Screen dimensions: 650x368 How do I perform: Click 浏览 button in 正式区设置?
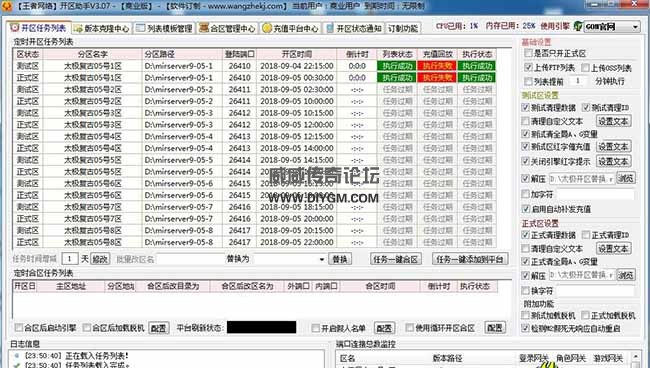pyautogui.click(x=626, y=275)
